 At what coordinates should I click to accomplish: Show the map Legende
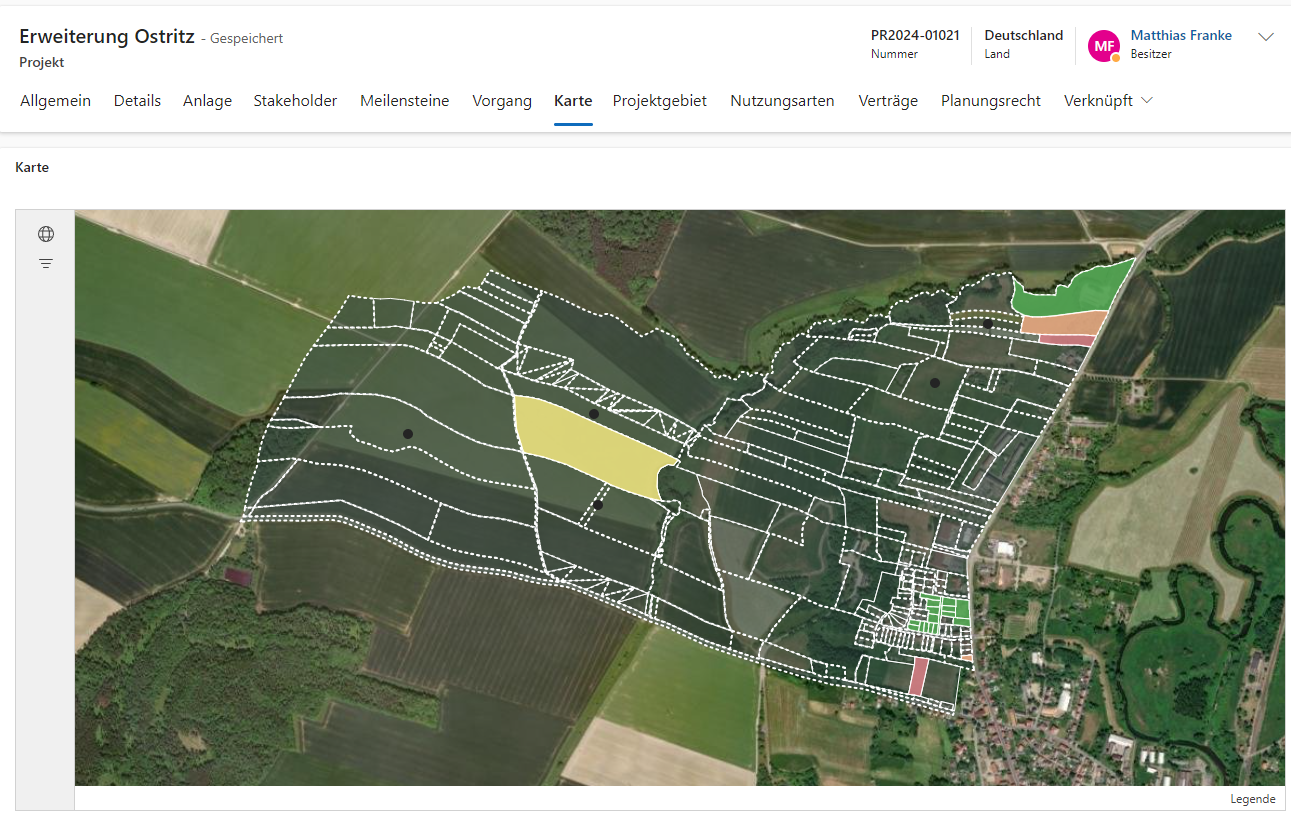pos(1252,799)
